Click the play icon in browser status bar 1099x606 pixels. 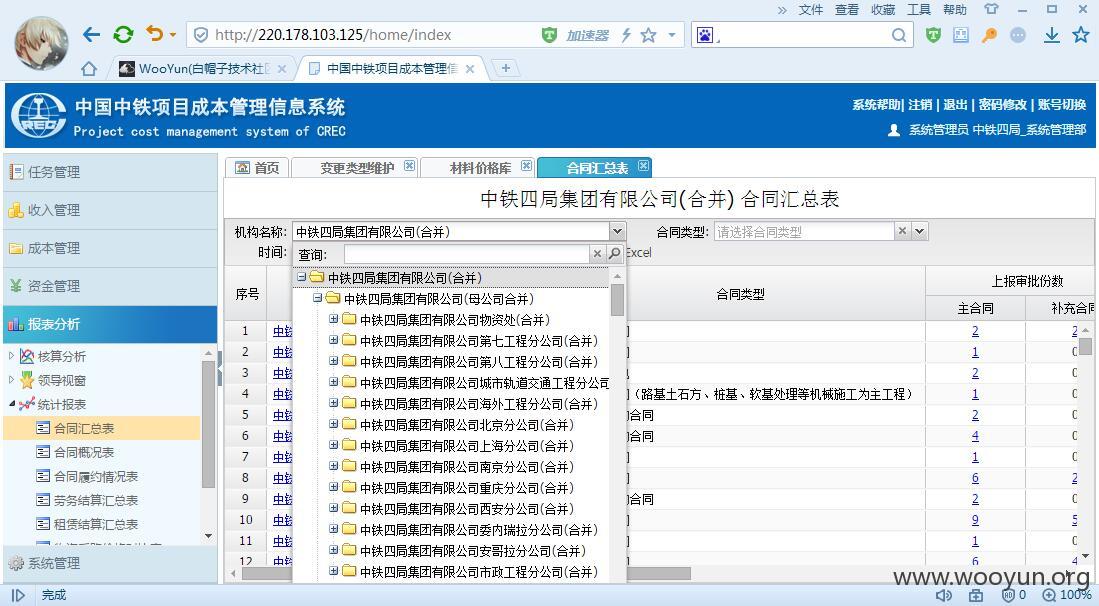pyautogui.click(x=18, y=595)
